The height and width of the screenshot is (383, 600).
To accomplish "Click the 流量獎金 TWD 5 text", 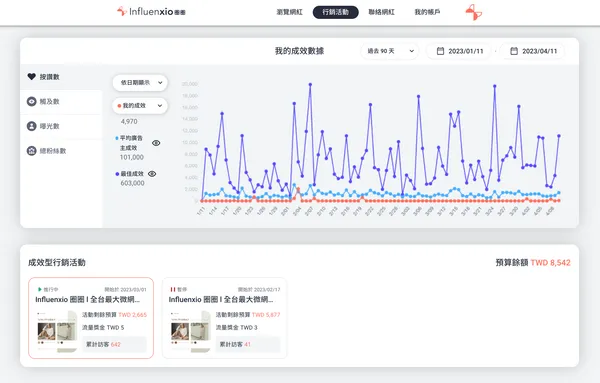I will point(103,328).
